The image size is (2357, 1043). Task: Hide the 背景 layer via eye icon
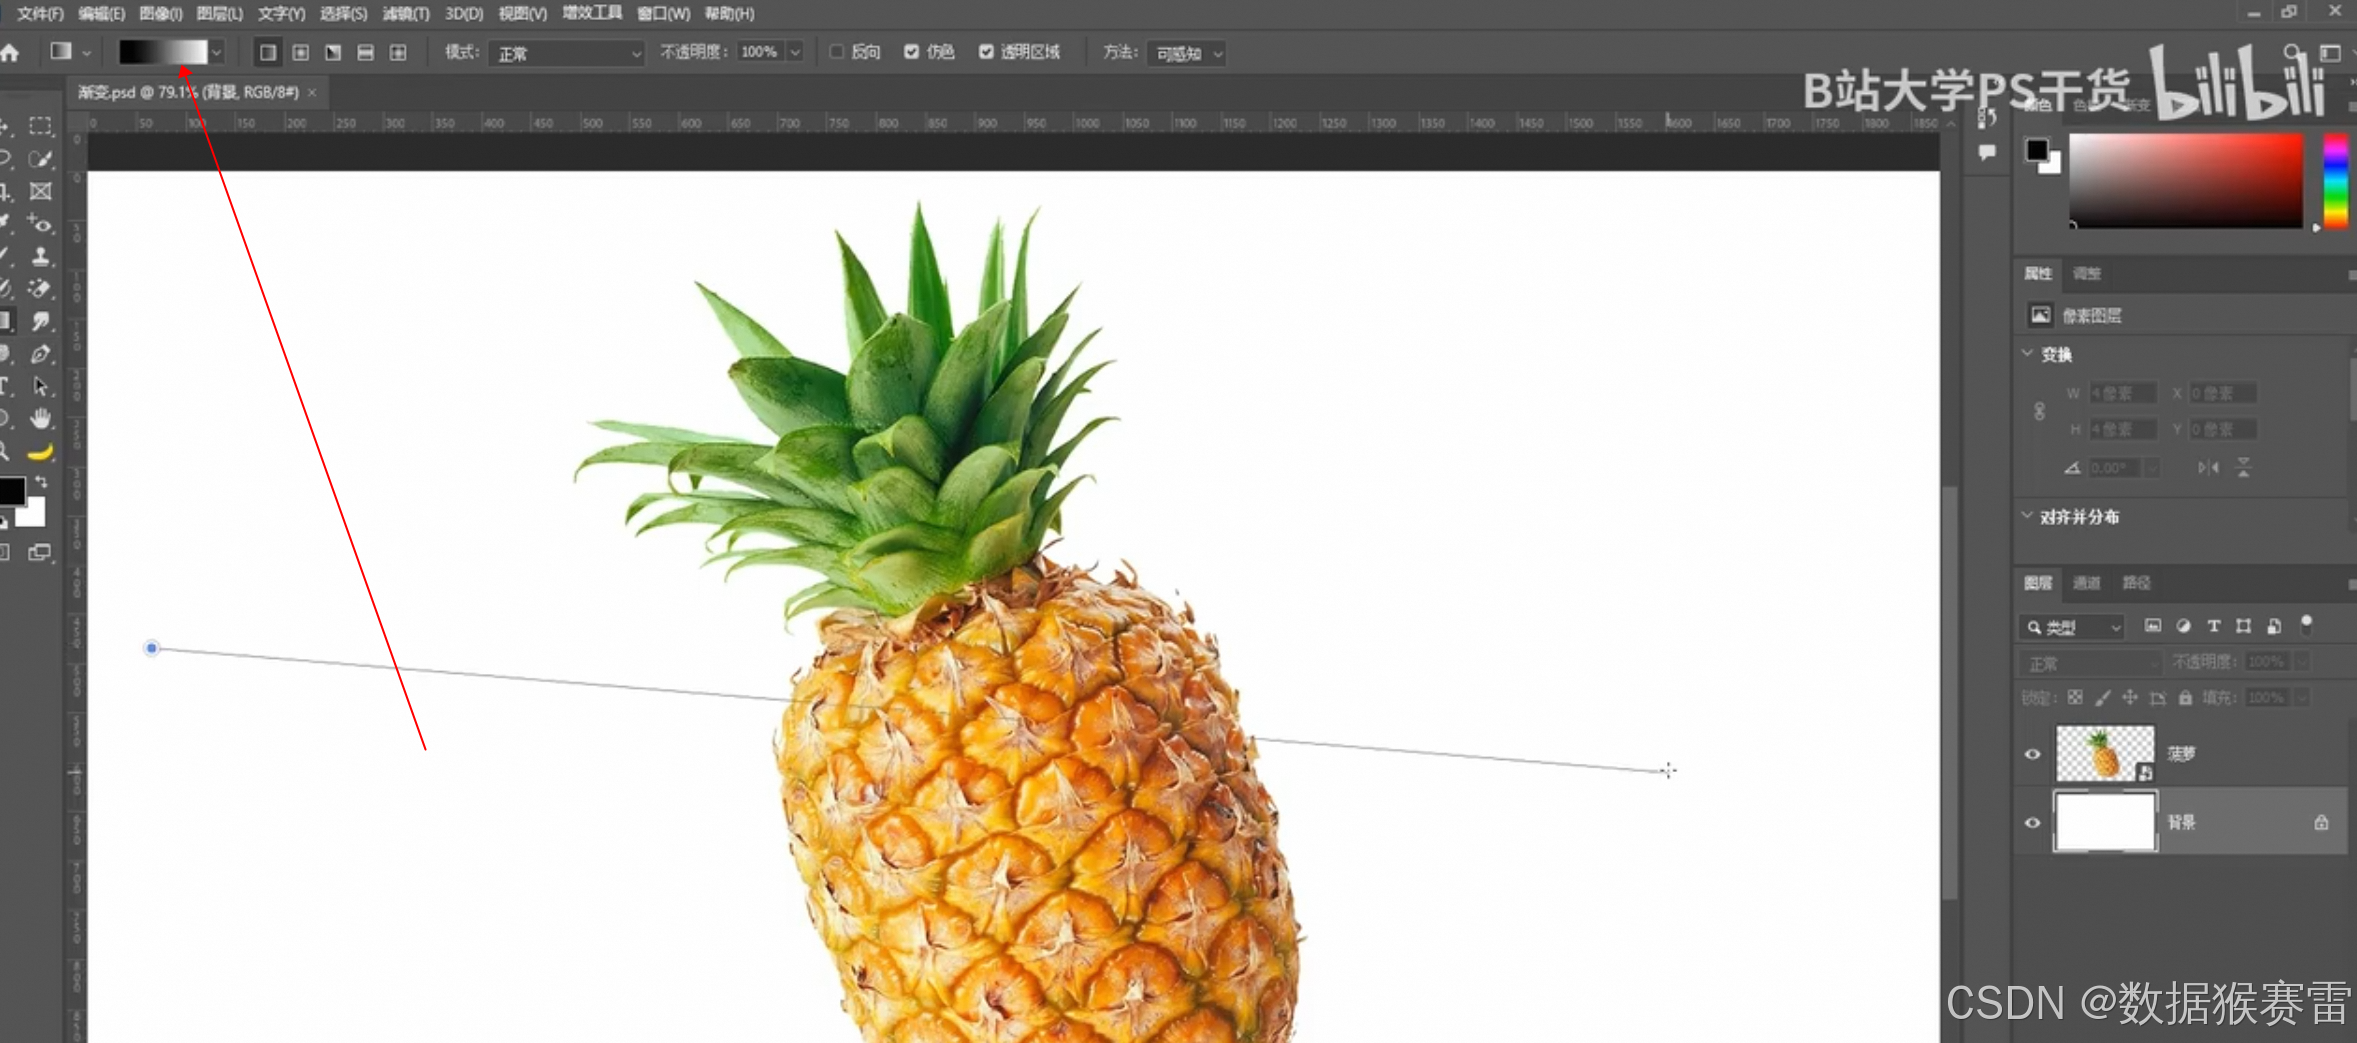pyautogui.click(x=2032, y=823)
